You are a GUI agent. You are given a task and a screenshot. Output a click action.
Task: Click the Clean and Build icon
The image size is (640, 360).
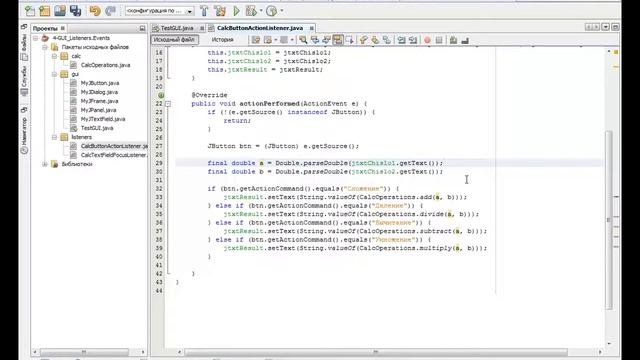click(x=220, y=11)
